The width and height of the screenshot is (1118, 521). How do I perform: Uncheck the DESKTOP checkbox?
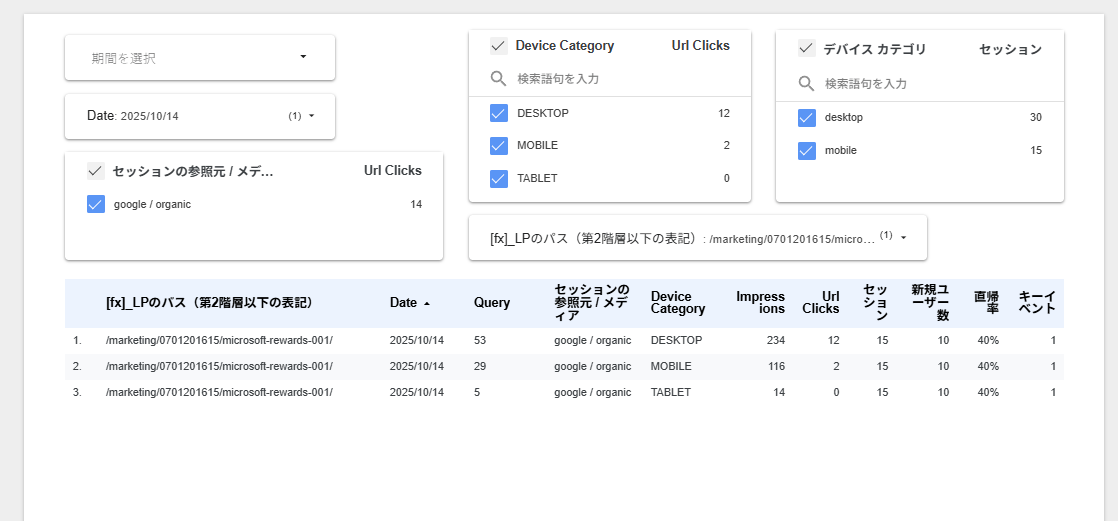[498, 113]
